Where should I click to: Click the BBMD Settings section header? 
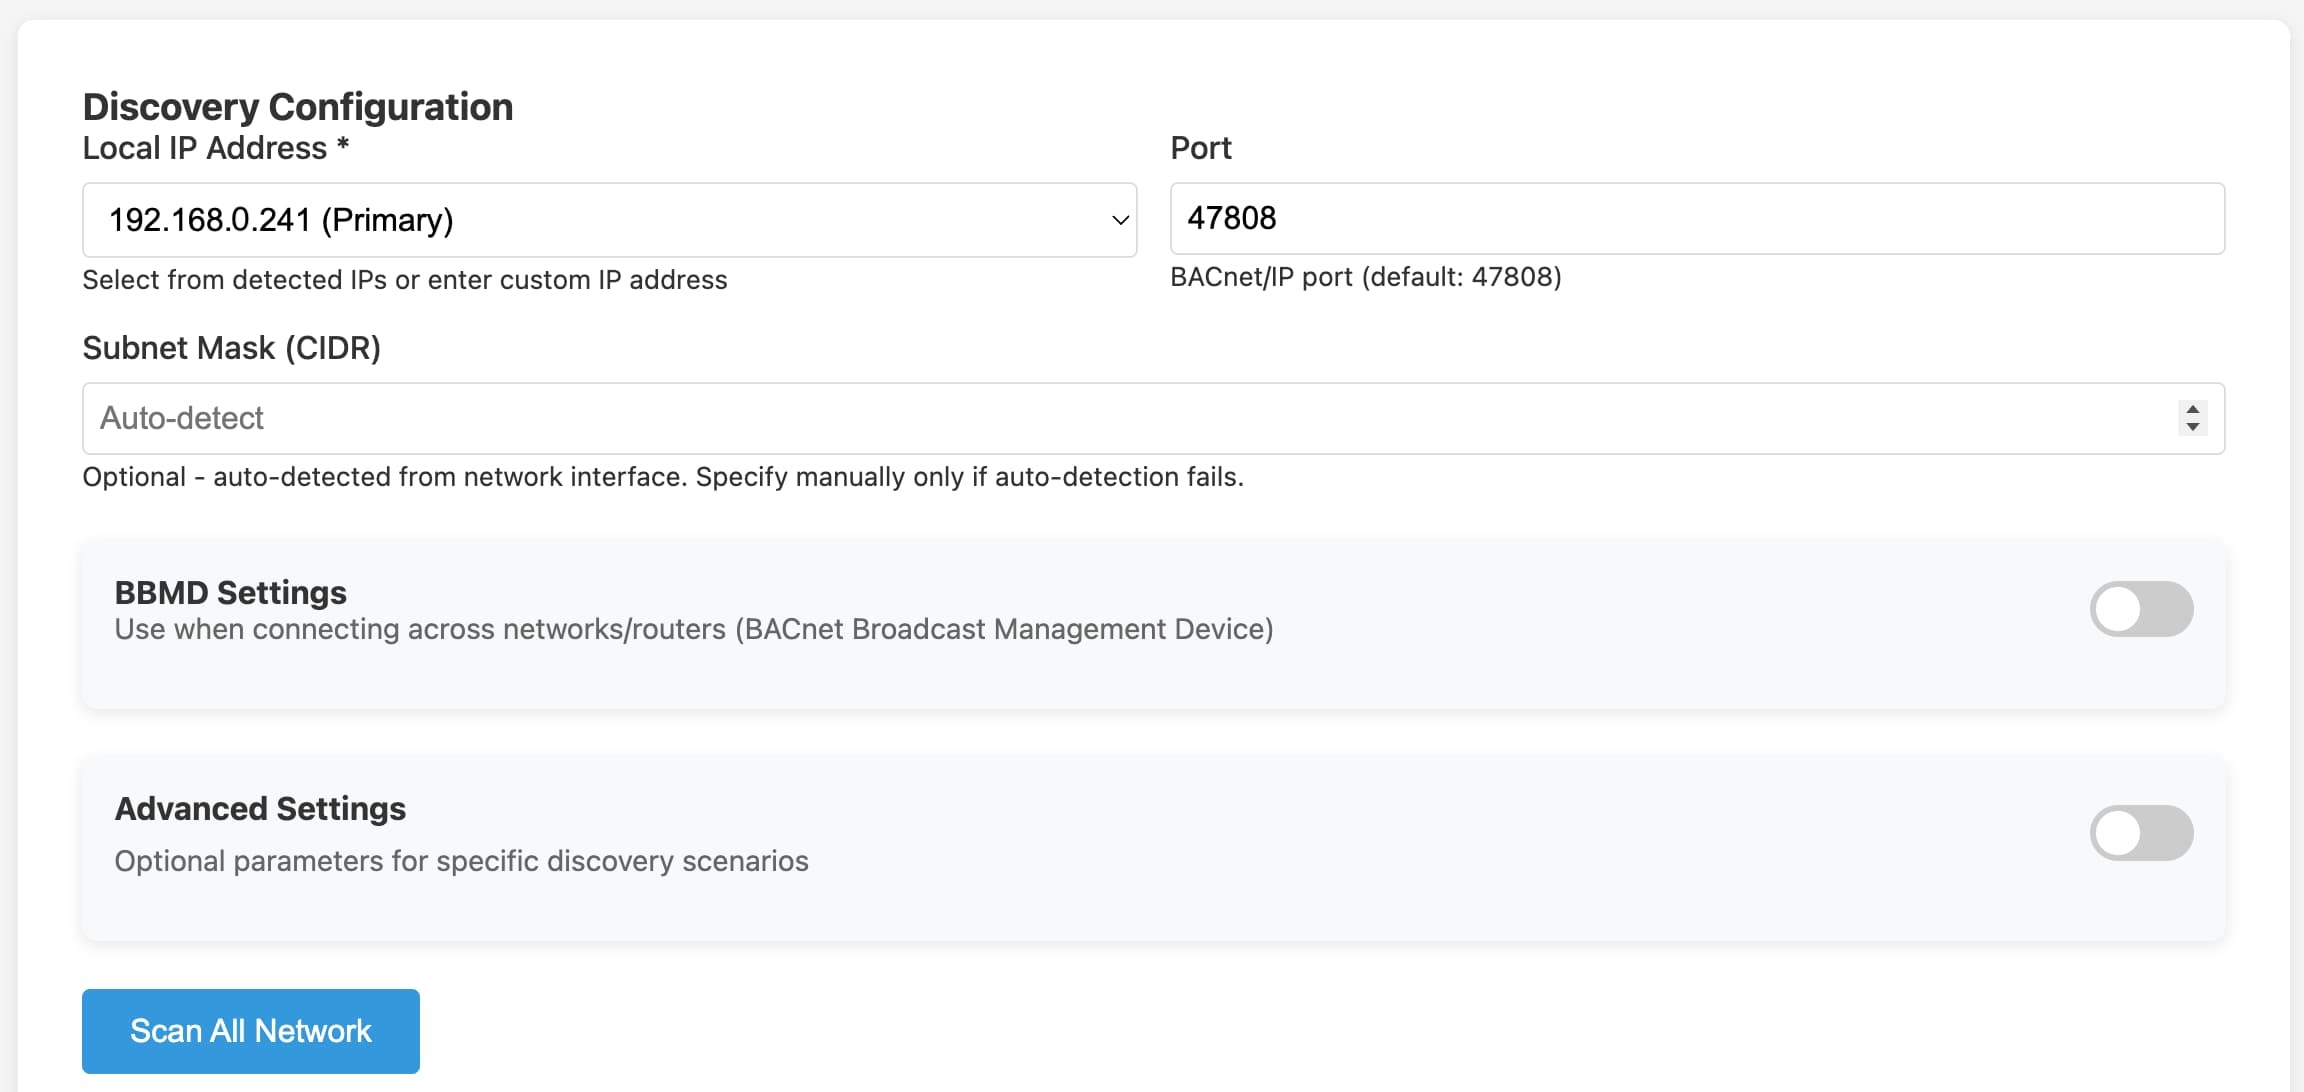click(x=230, y=592)
